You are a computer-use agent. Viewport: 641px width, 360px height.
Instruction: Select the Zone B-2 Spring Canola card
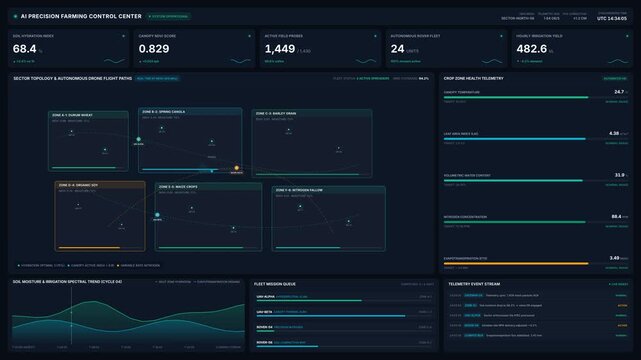tap(190, 140)
